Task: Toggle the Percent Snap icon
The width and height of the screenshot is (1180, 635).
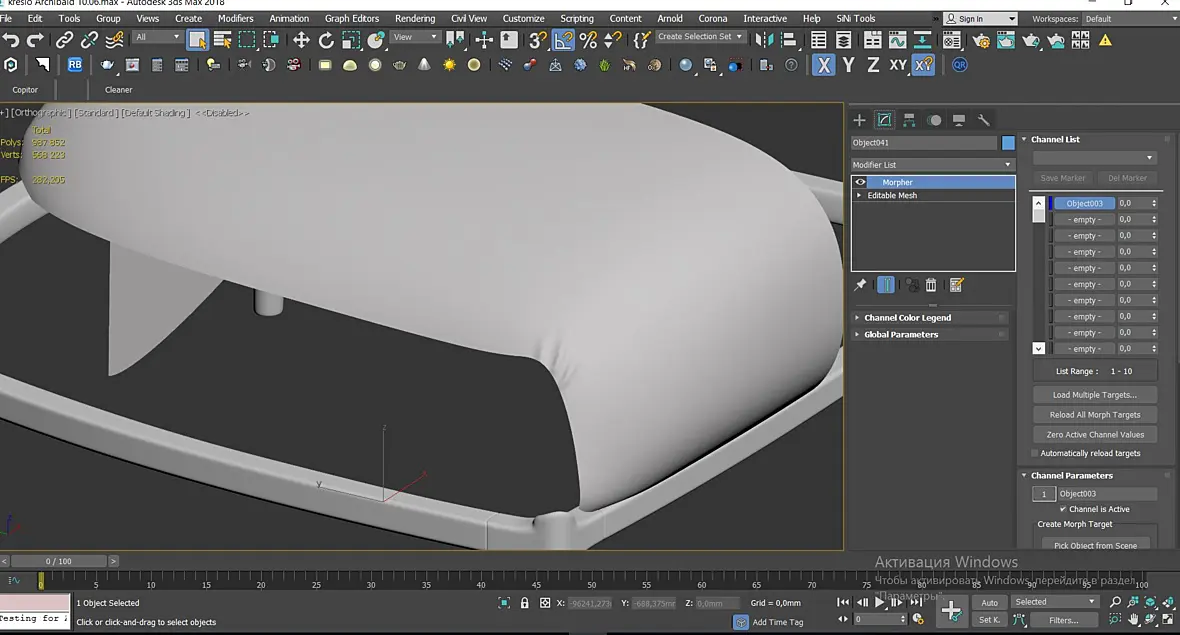Action: coord(588,40)
